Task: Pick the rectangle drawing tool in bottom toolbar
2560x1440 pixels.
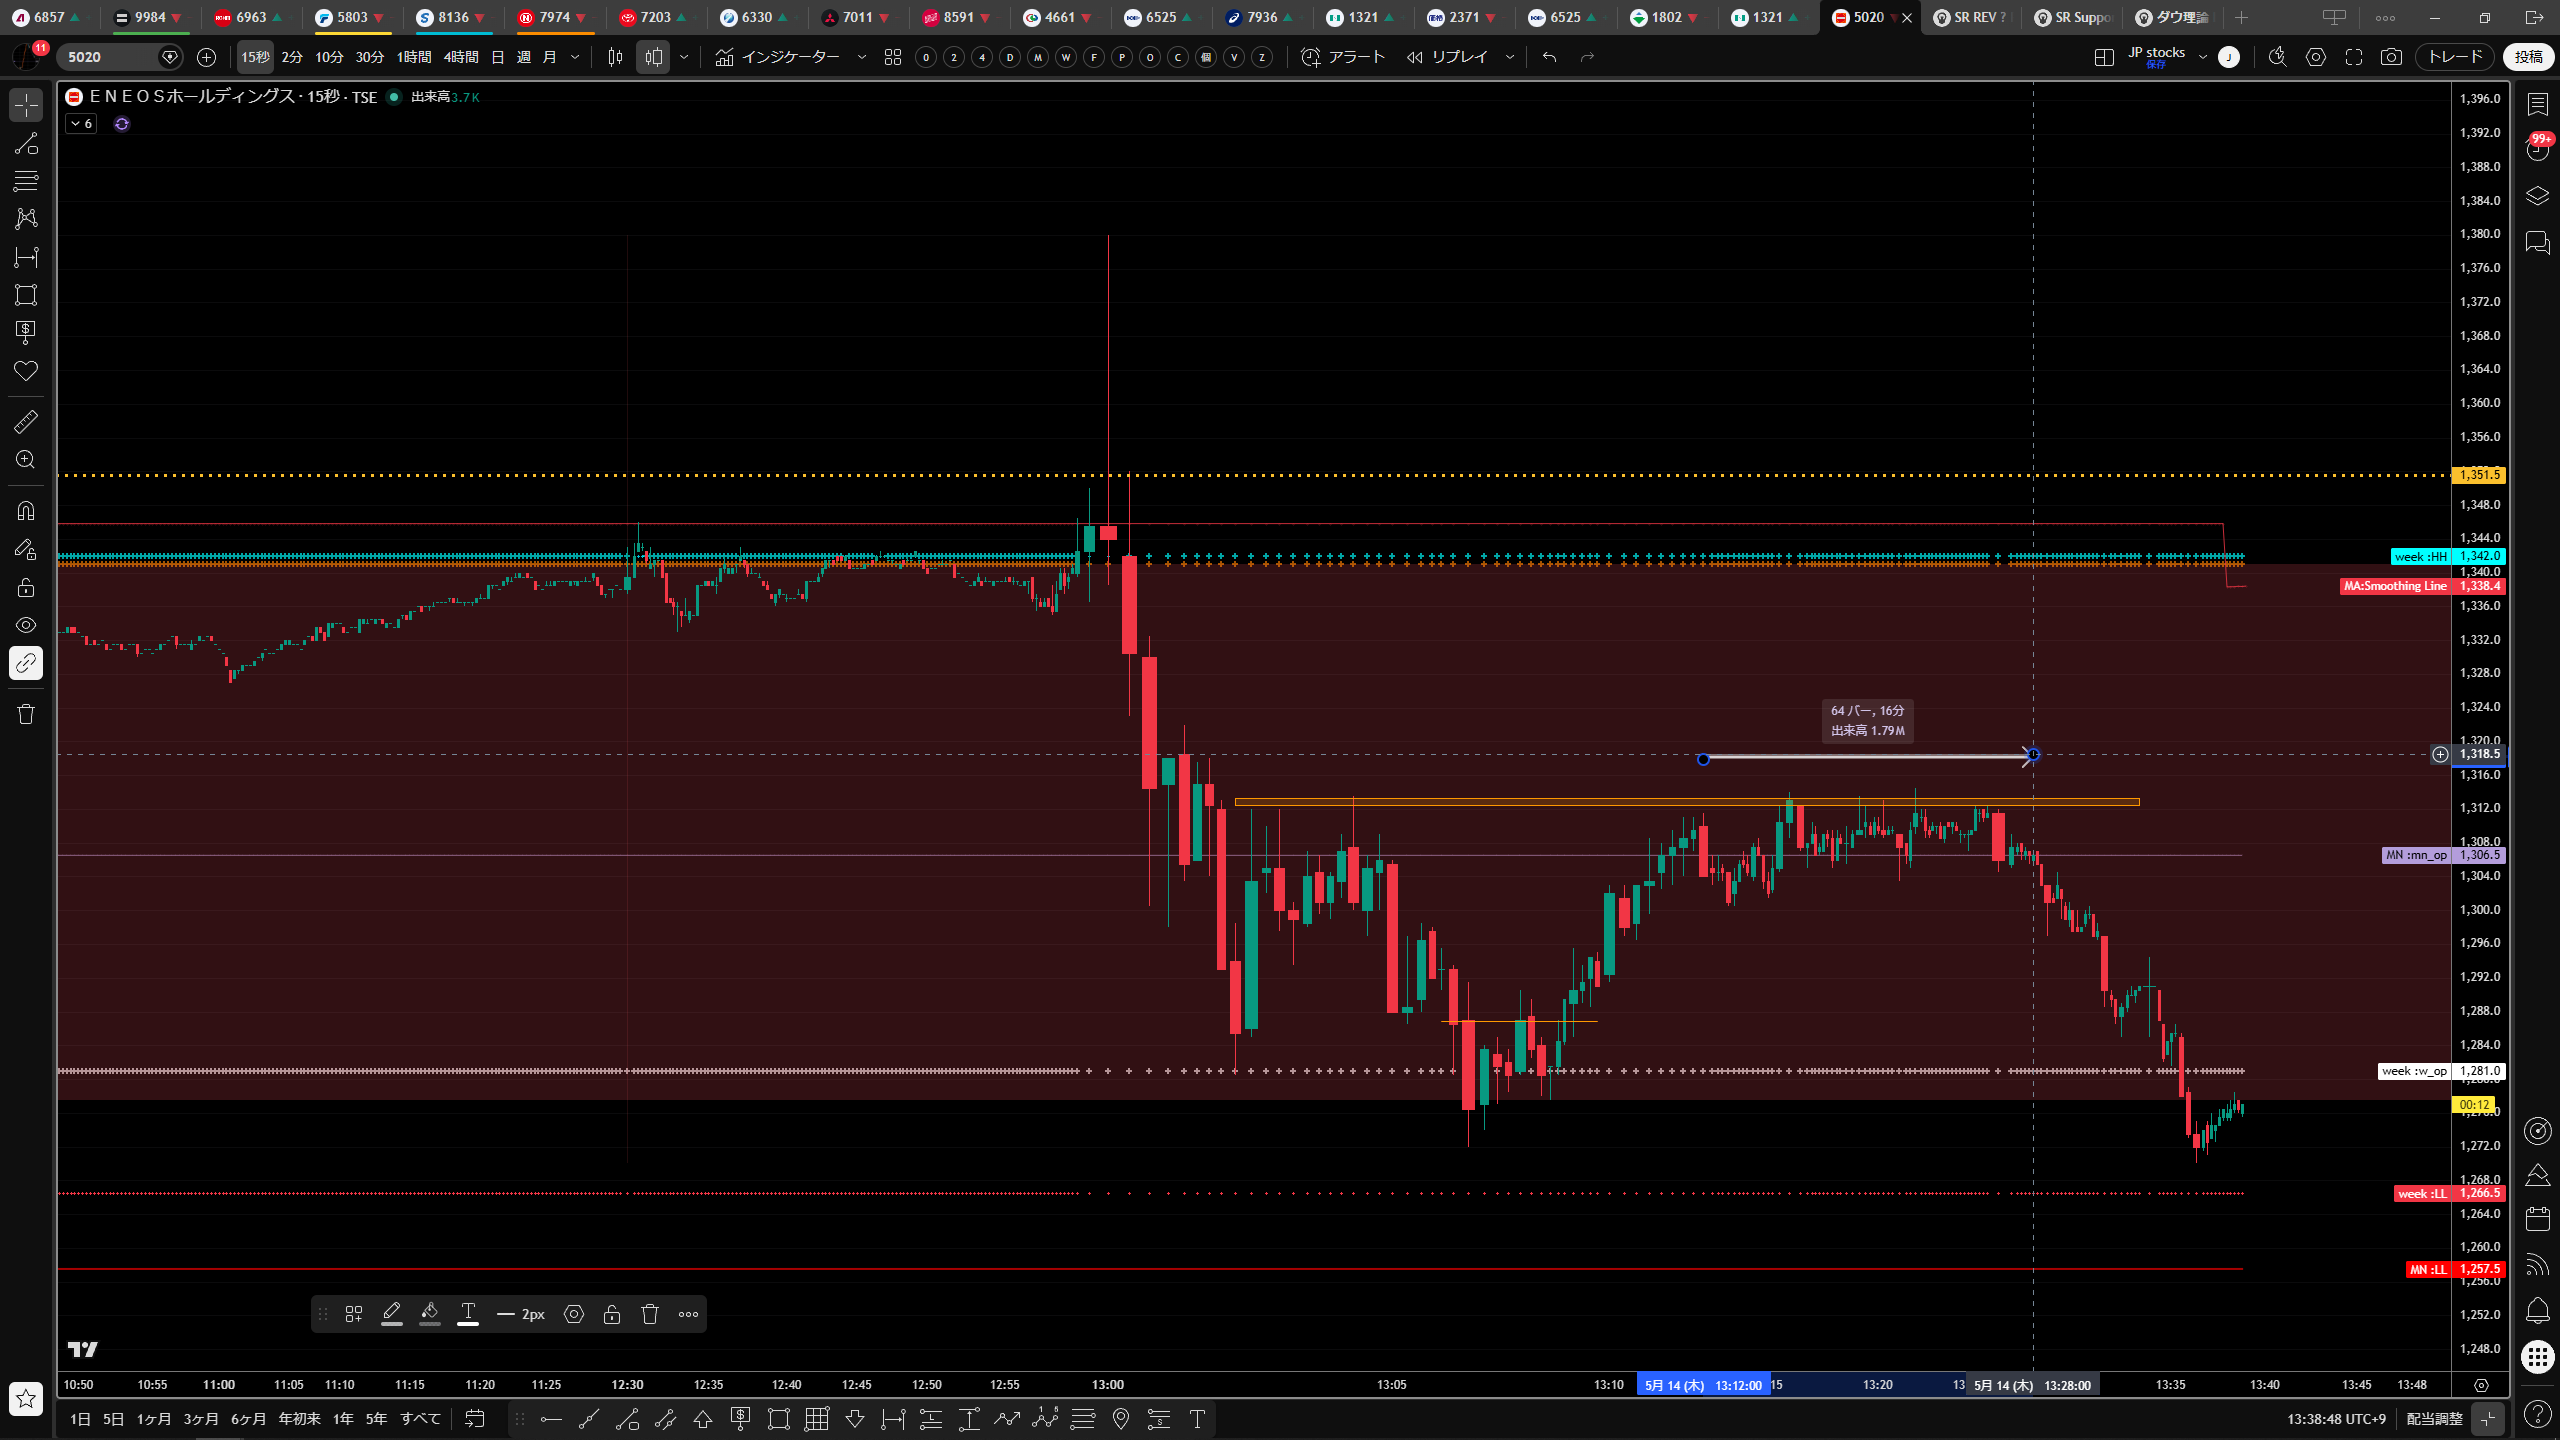Action: [x=779, y=1419]
